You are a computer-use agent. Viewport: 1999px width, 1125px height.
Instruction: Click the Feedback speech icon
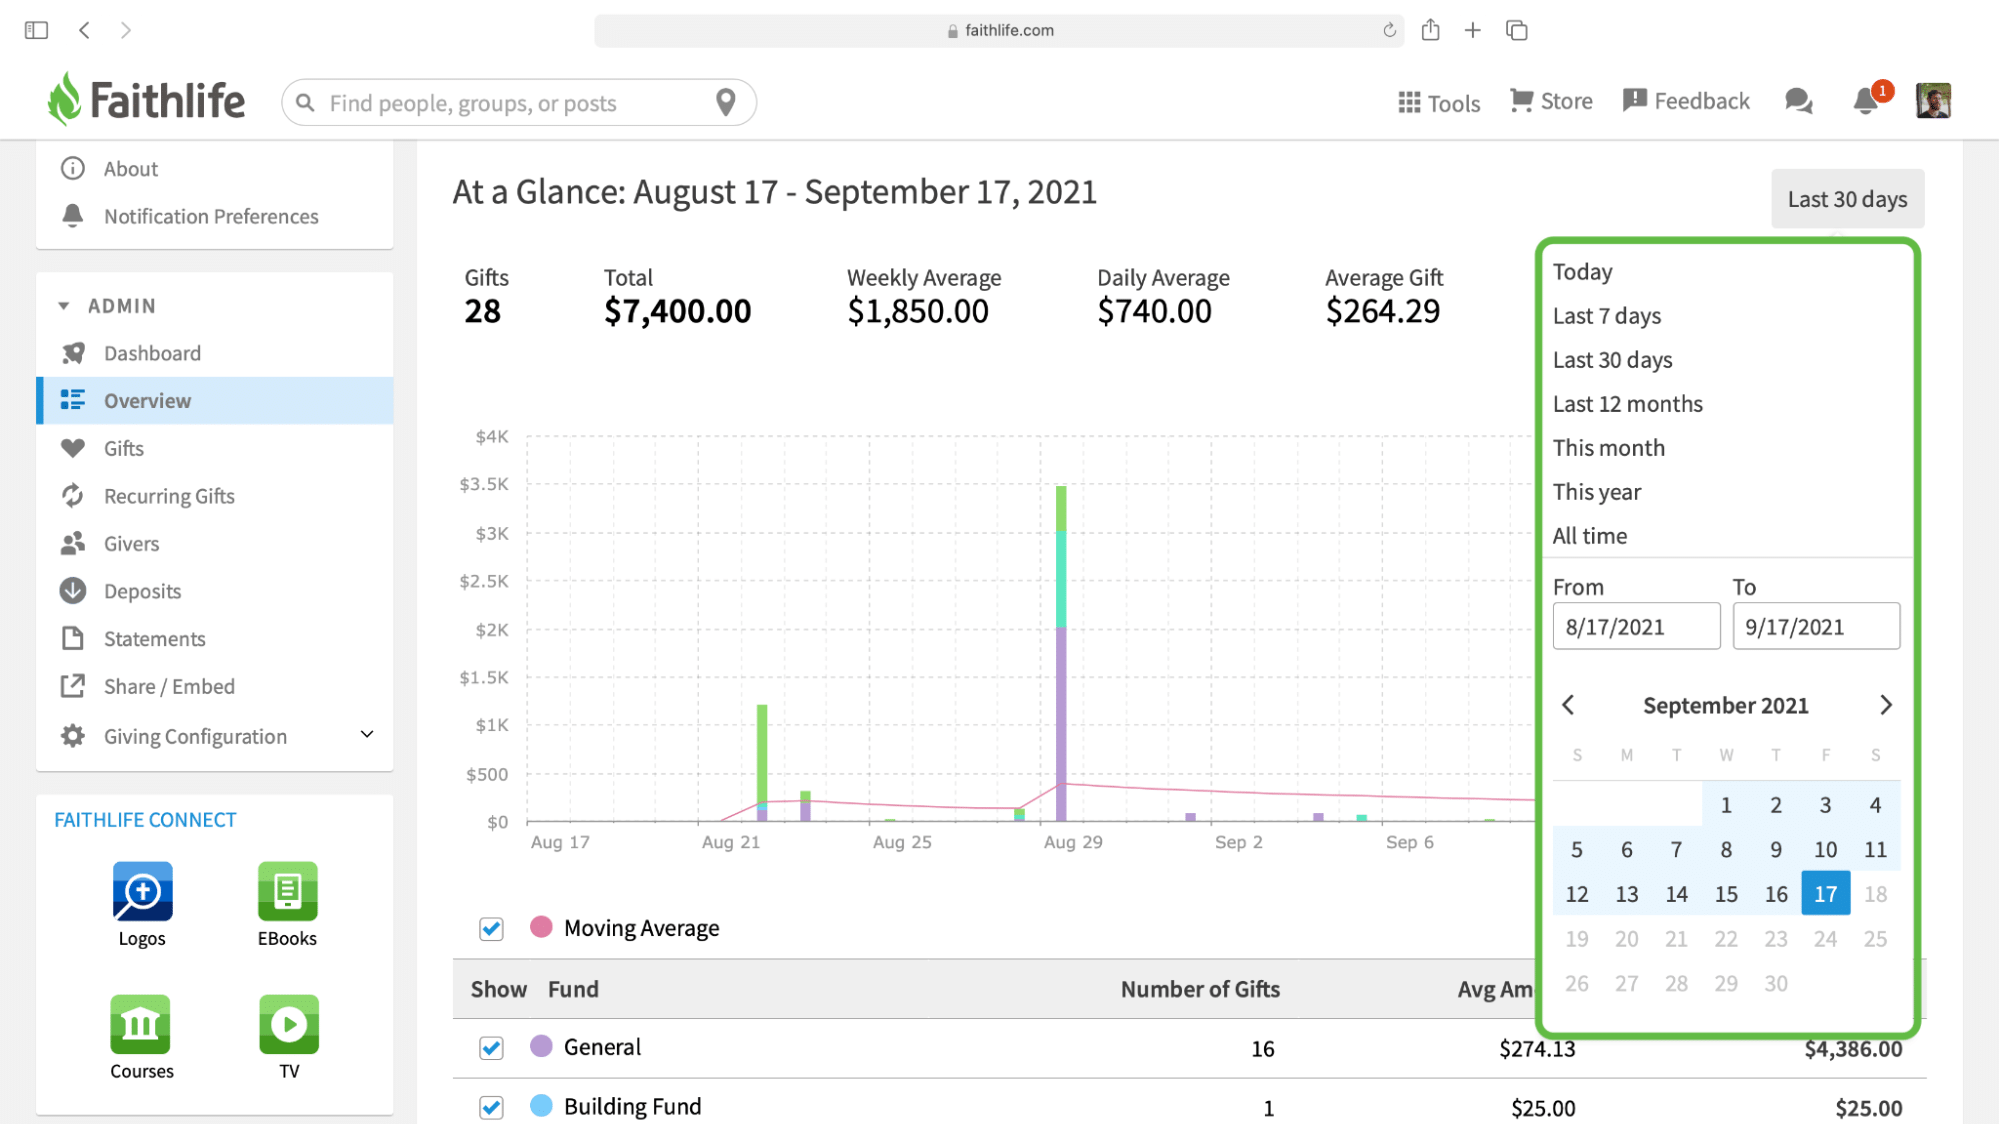(1634, 101)
